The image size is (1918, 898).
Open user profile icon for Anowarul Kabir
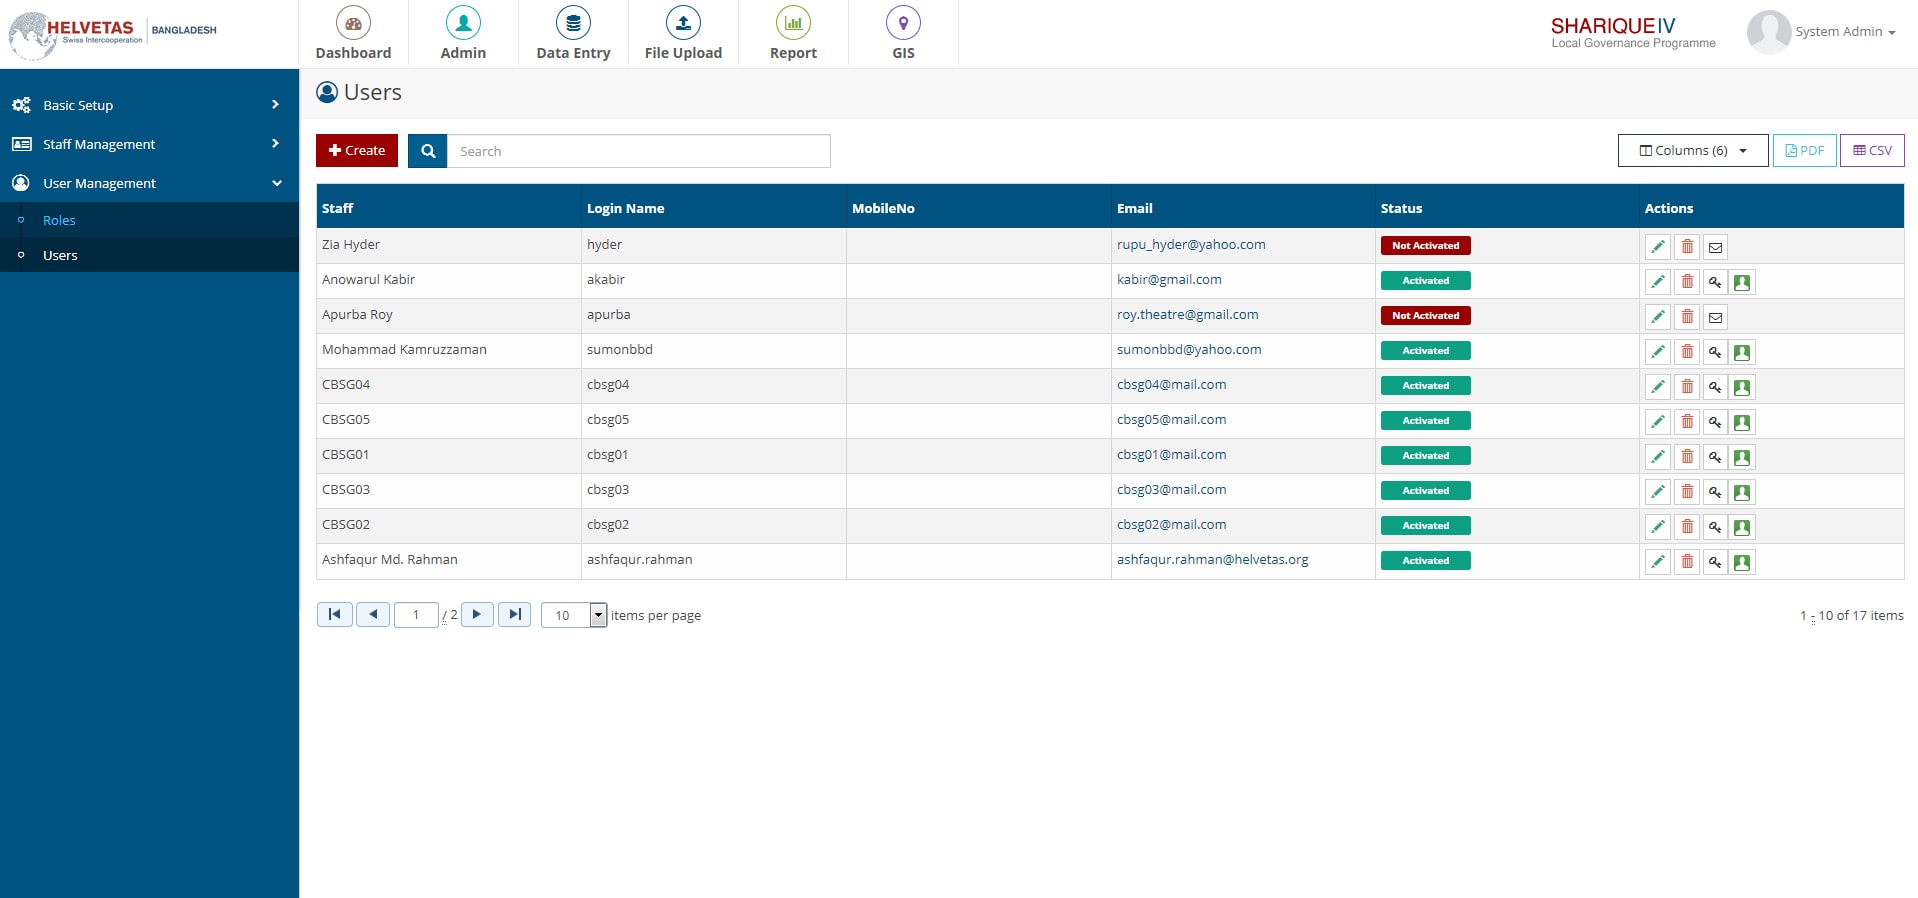click(1742, 282)
